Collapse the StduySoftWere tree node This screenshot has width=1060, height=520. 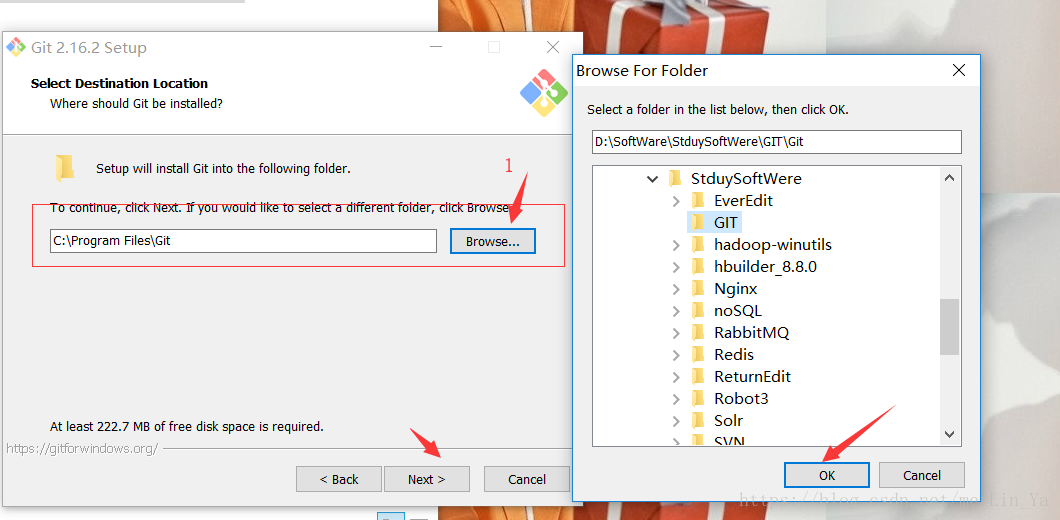pyautogui.click(x=652, y=179)
